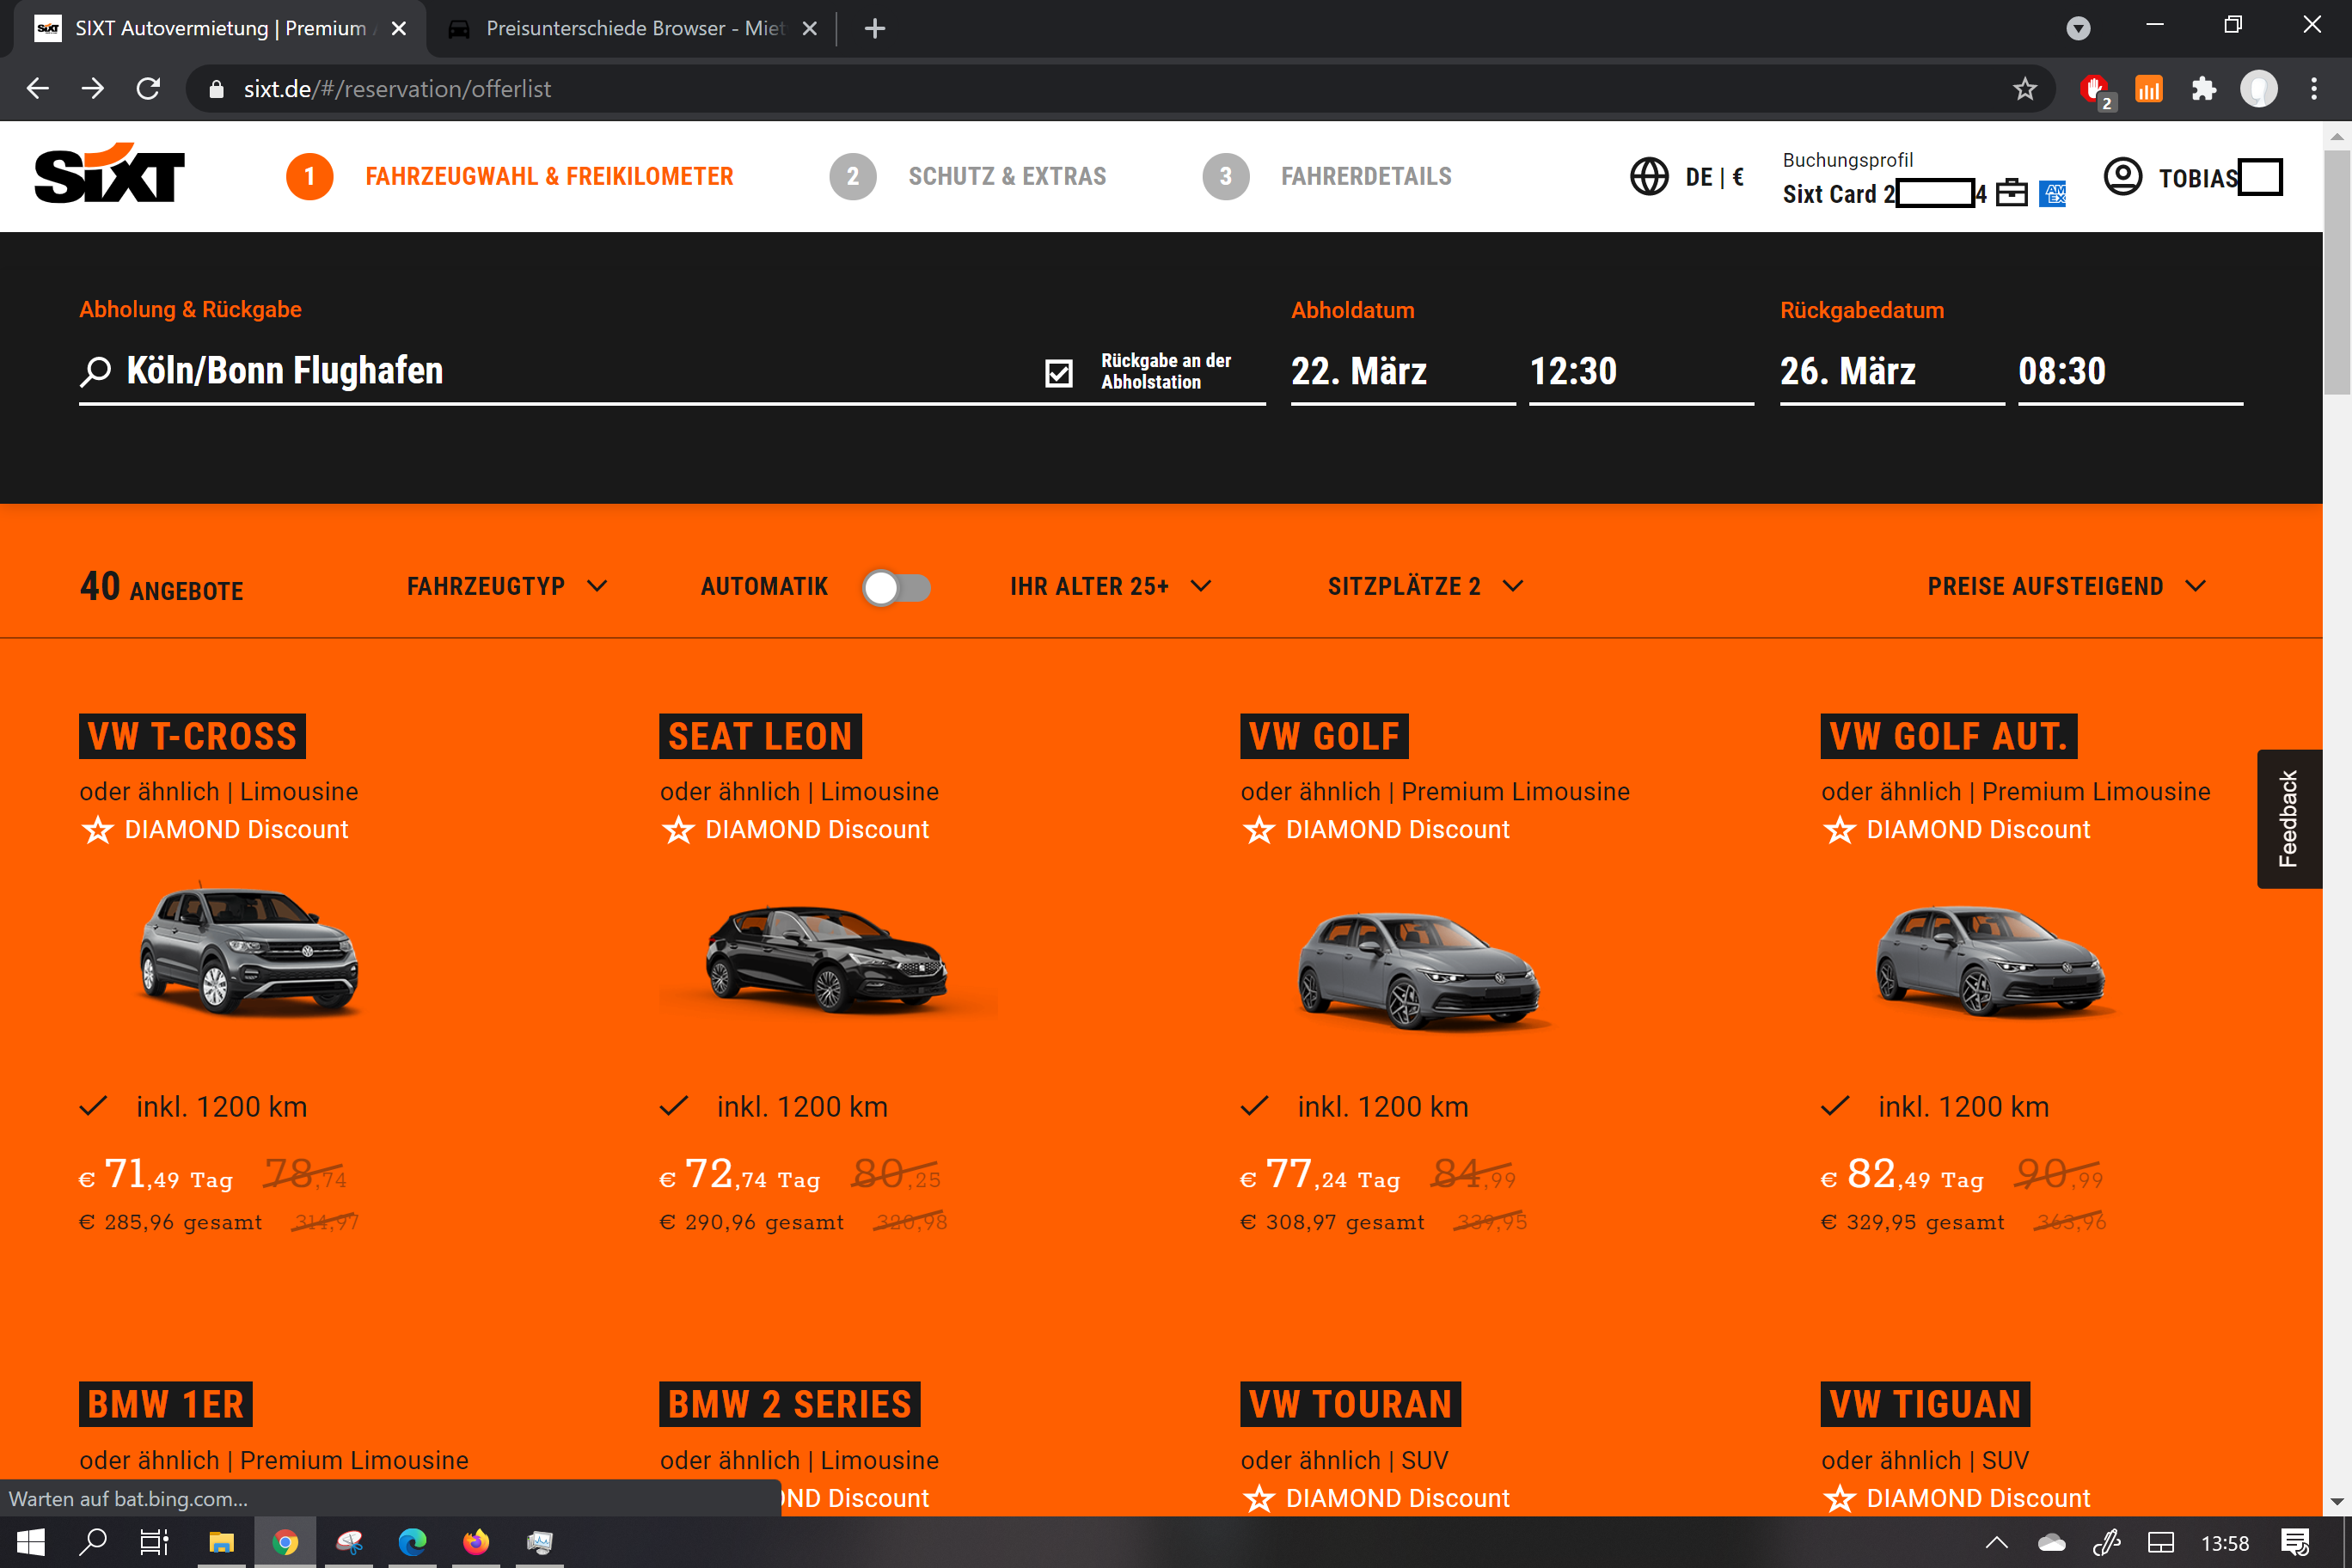Click the pickup date 22. März
2352x1568 pixels.
pos(1402,372)
